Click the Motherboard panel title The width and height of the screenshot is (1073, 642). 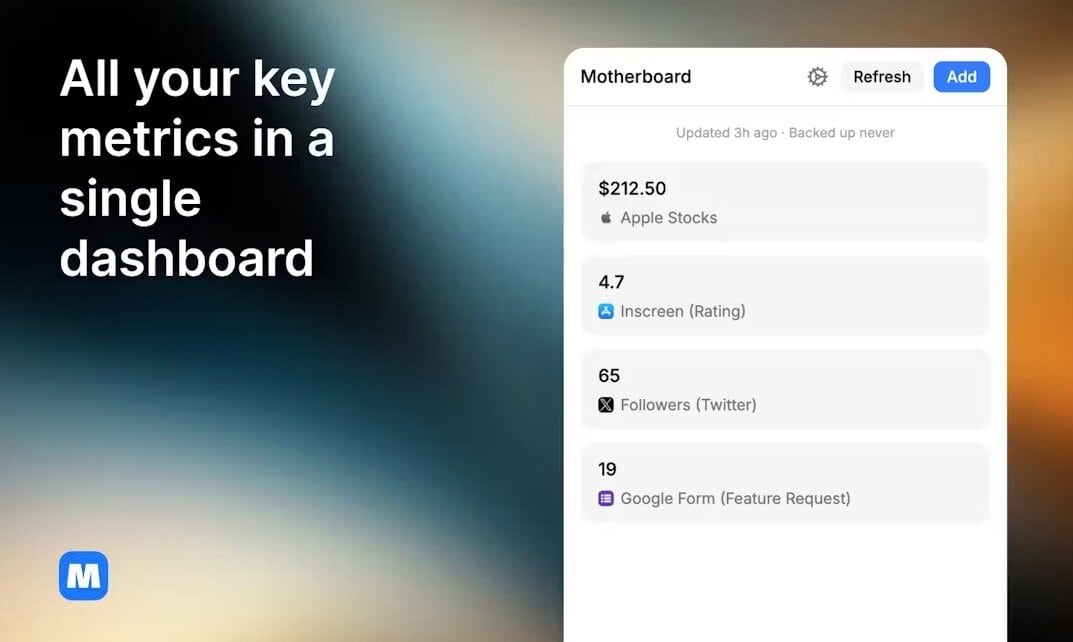click(636, 77)
